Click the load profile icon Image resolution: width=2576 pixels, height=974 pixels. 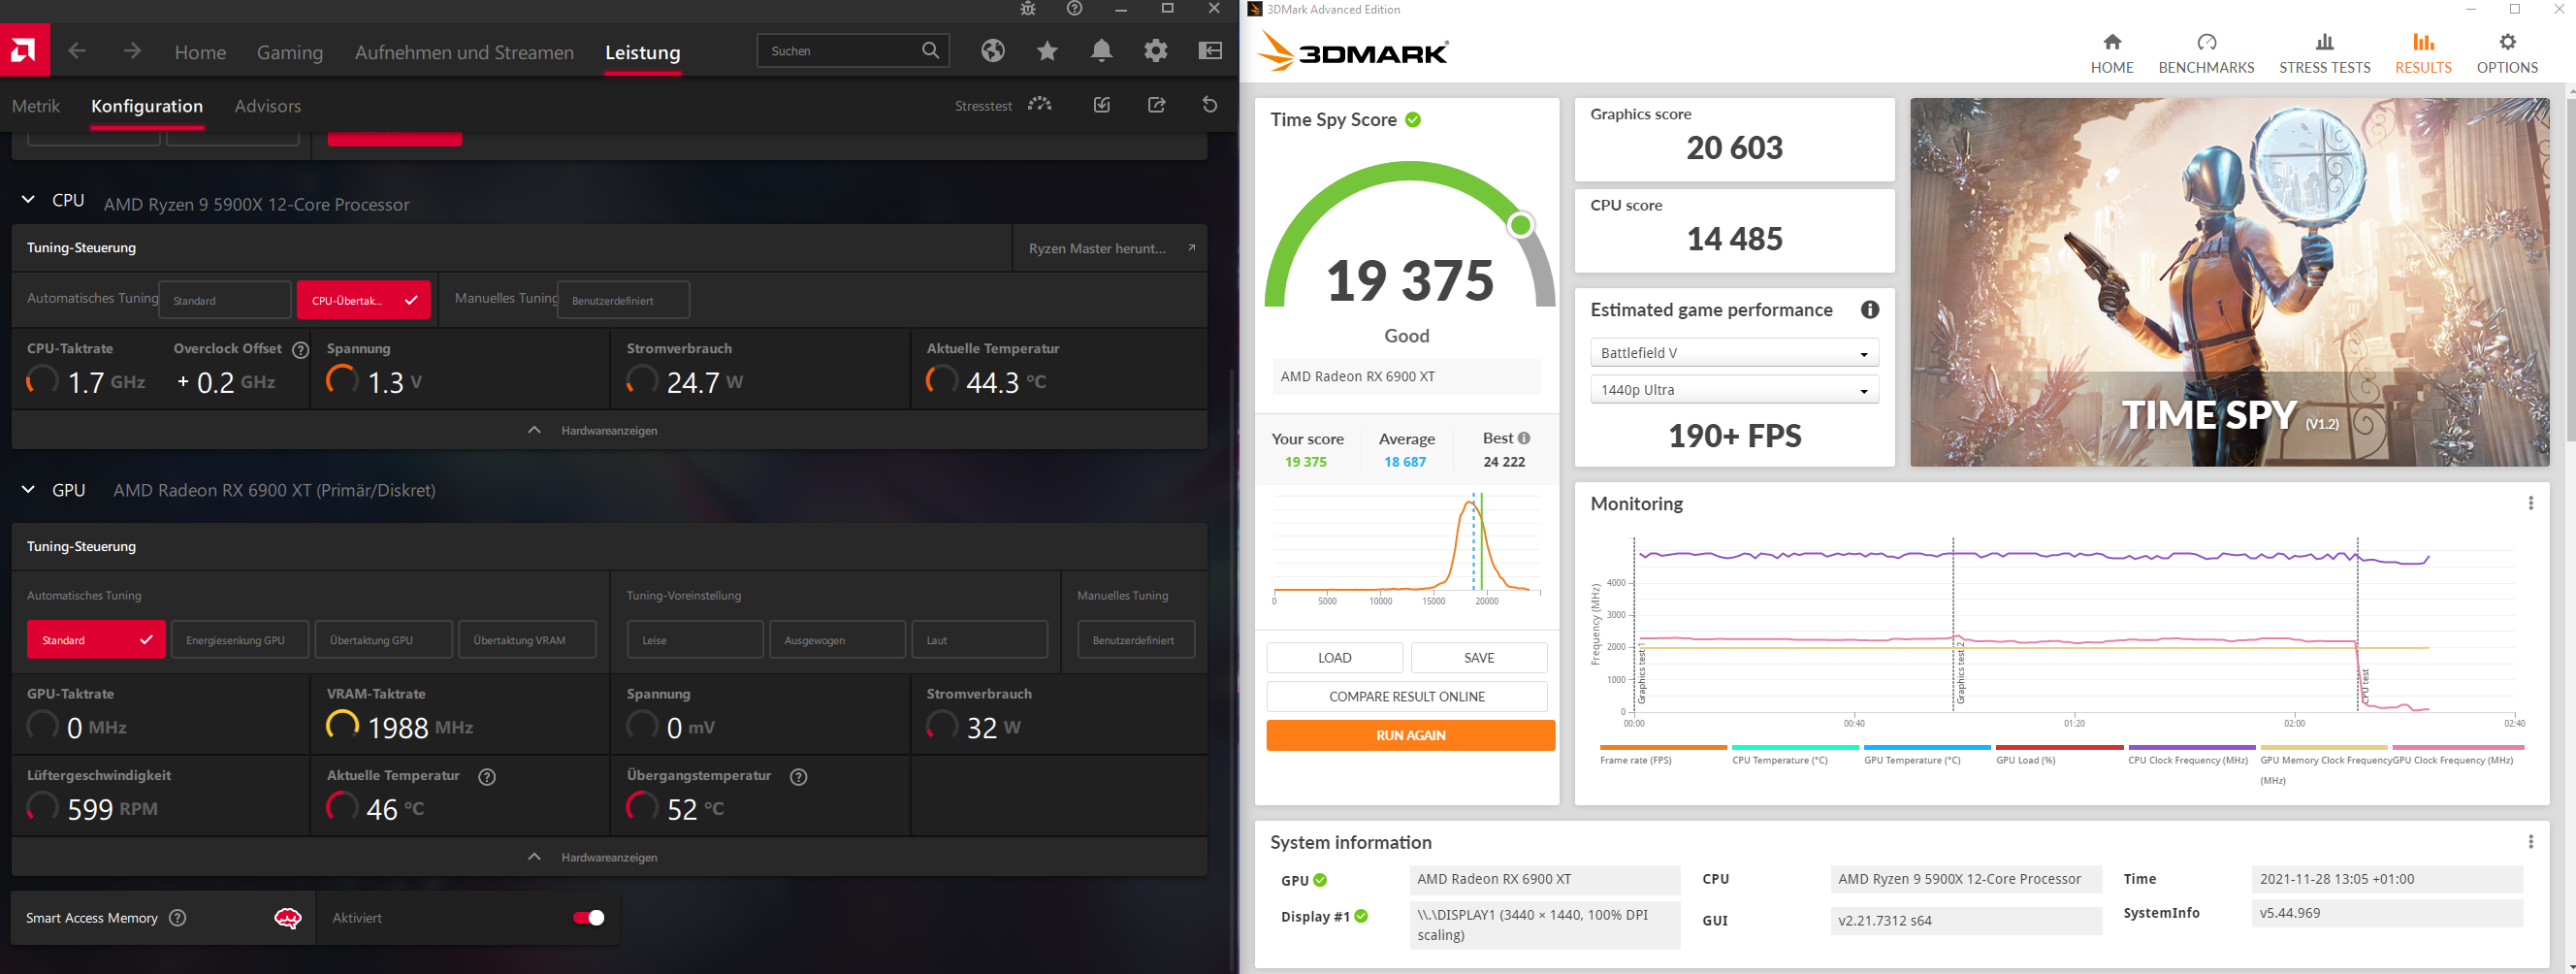coord(1102,105)
